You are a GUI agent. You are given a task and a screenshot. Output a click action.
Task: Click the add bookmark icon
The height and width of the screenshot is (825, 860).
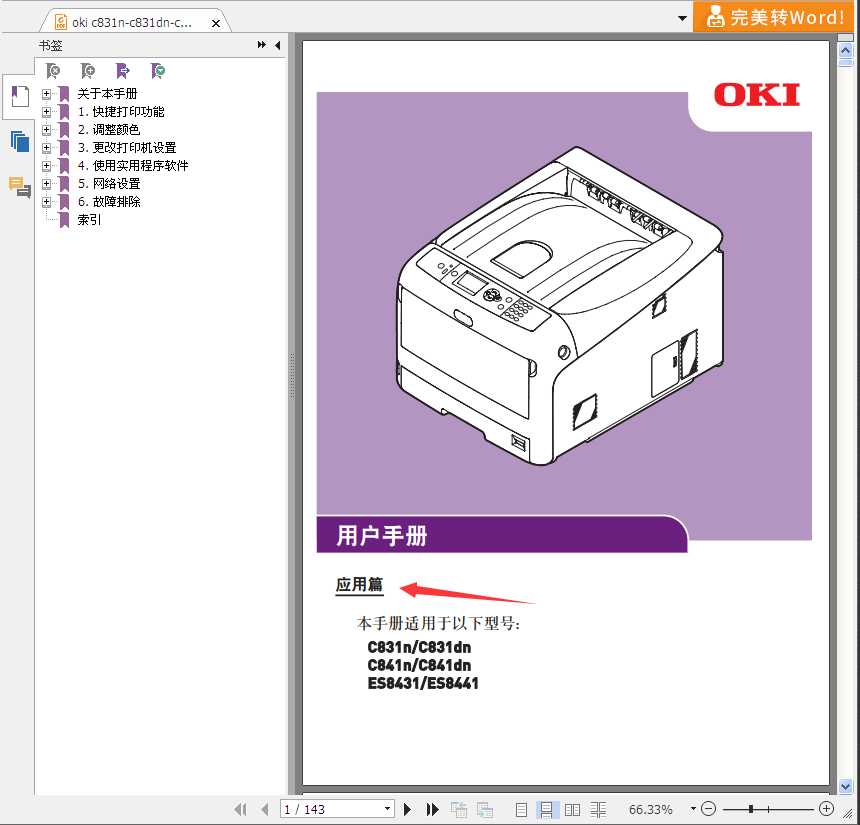88,71
